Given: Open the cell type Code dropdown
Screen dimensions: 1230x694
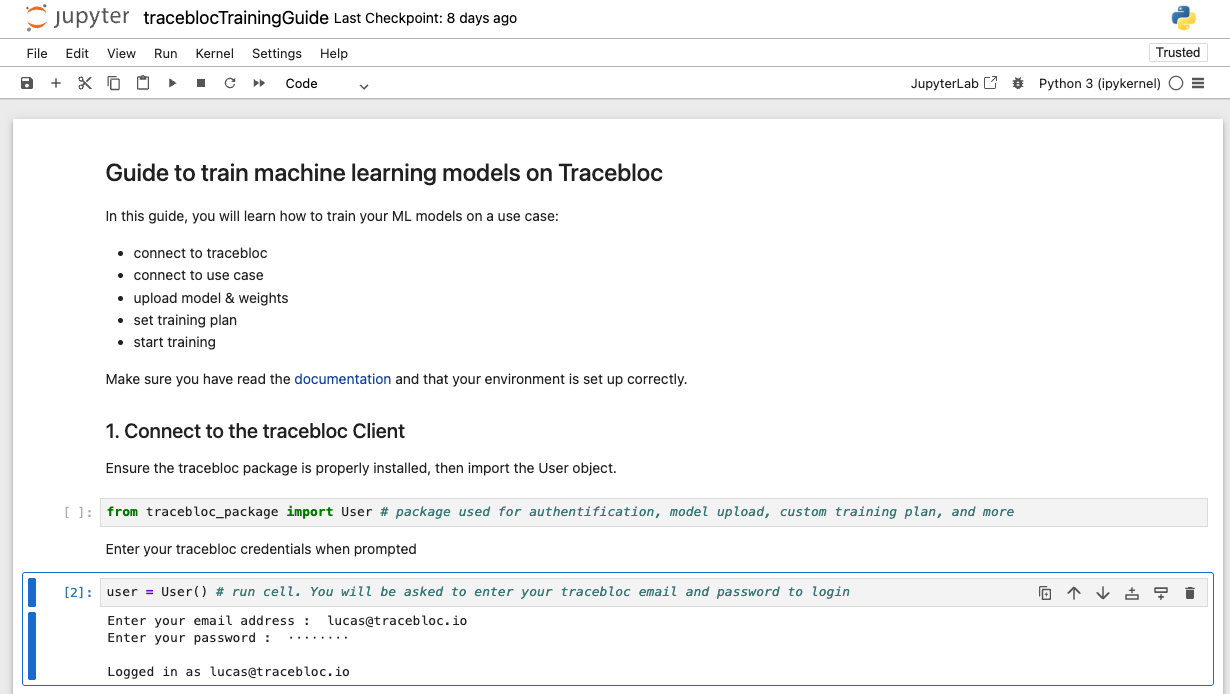Looking at the screenshot, I should (327, 84).
